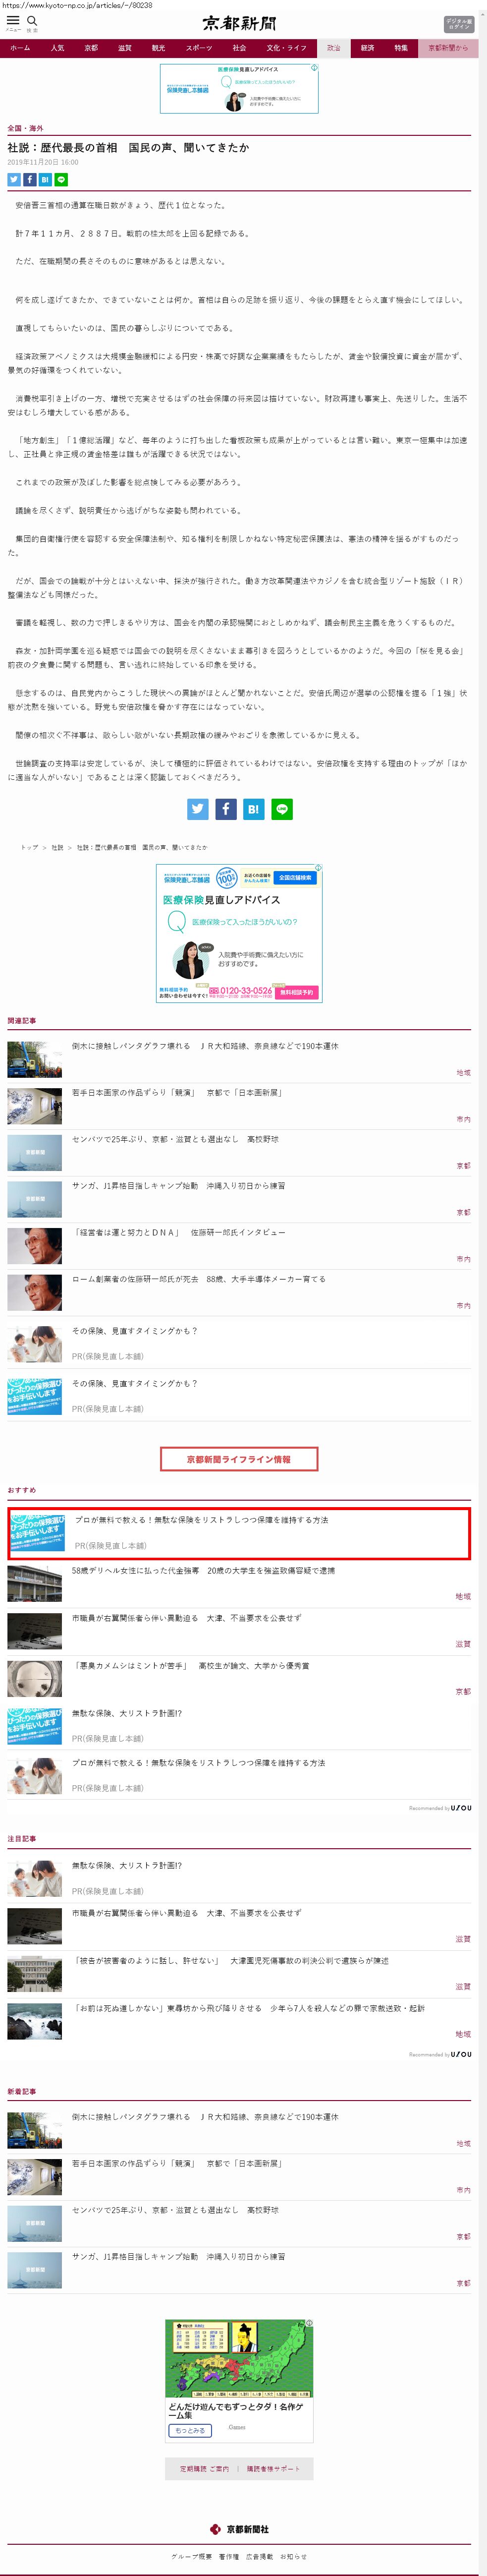Select the スポーツ navigation tab
Screen dimensions: 487x2576
(x=199, y=48)
